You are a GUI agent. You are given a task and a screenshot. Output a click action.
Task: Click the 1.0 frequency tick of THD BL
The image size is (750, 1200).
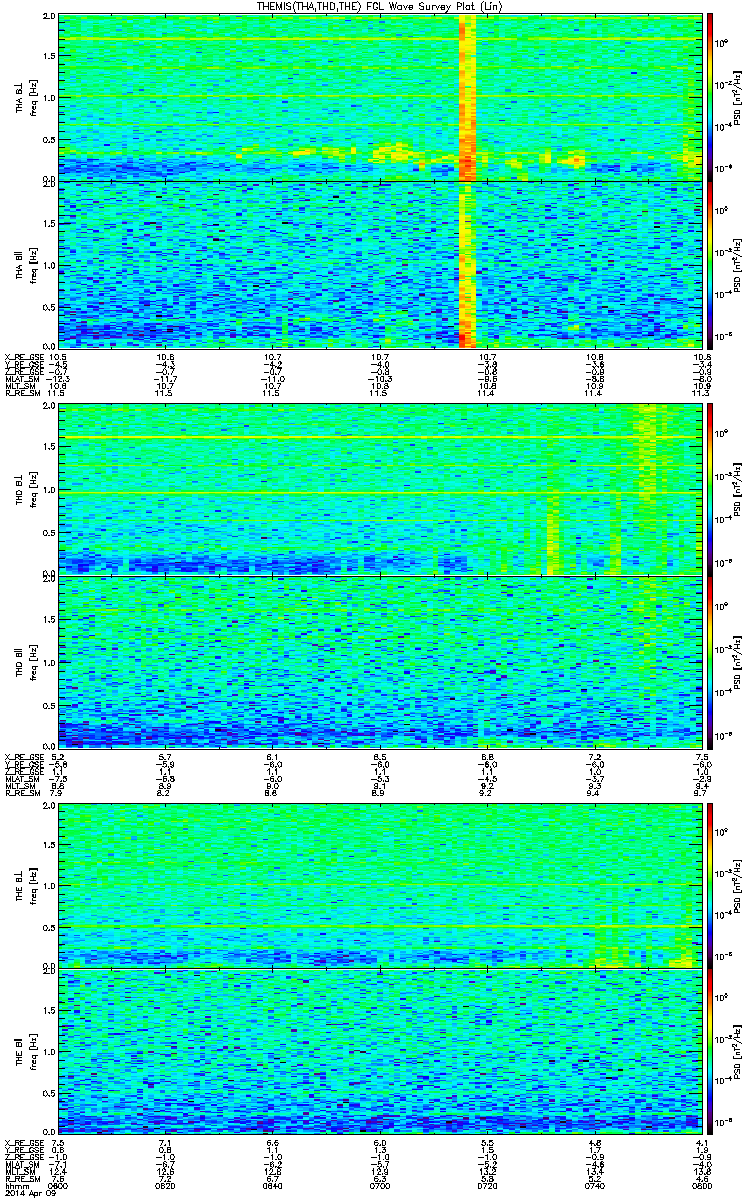pyautogui.click(x=50, y=490)
